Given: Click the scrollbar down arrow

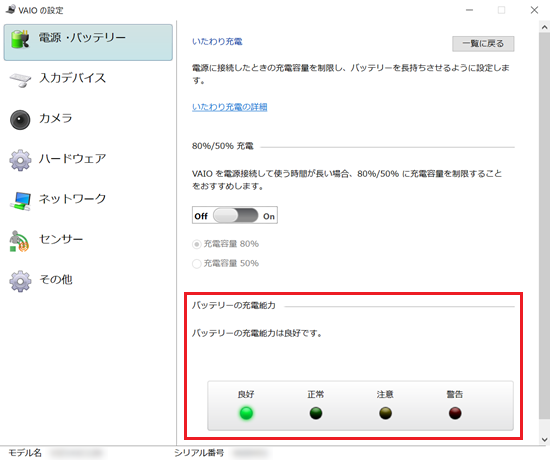Looking at the screenshot, I should pyautogui.click(x=544, y=439).
